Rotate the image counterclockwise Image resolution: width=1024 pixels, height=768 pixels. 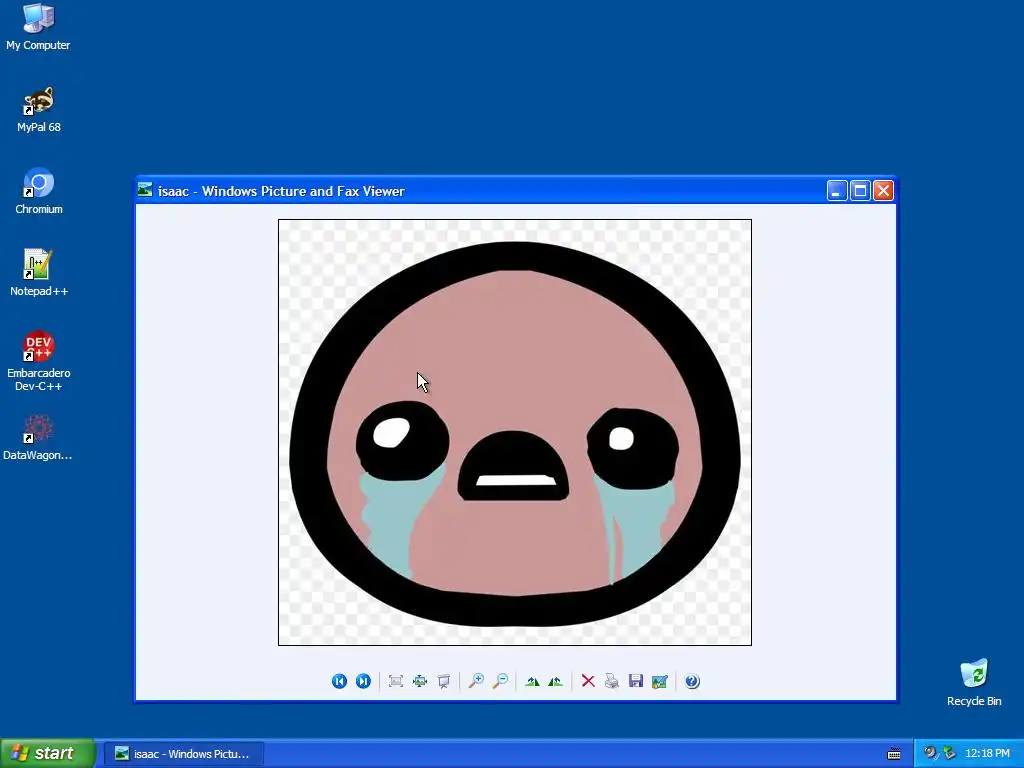555,681
